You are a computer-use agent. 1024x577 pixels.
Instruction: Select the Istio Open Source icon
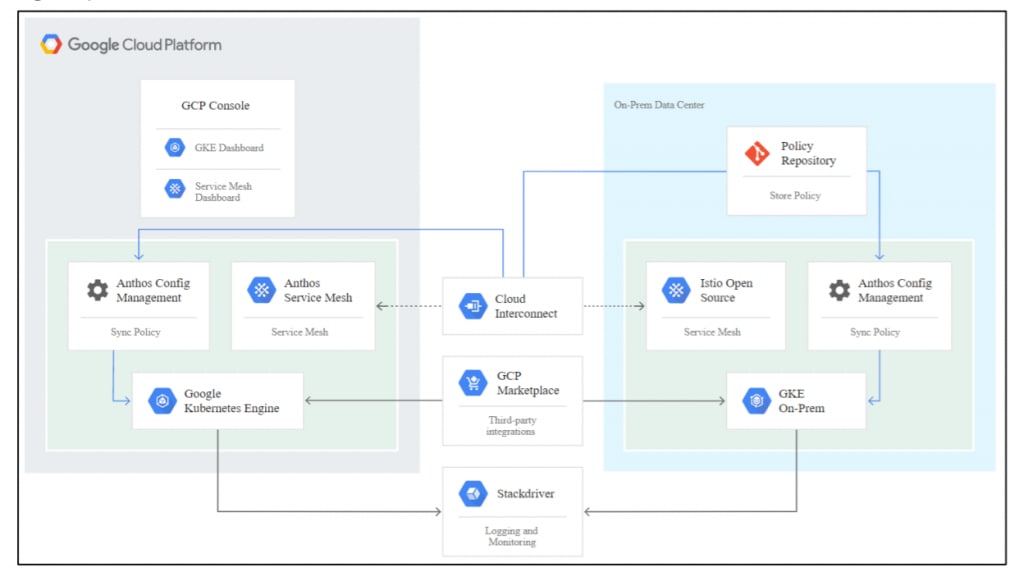tap(677, 291)
